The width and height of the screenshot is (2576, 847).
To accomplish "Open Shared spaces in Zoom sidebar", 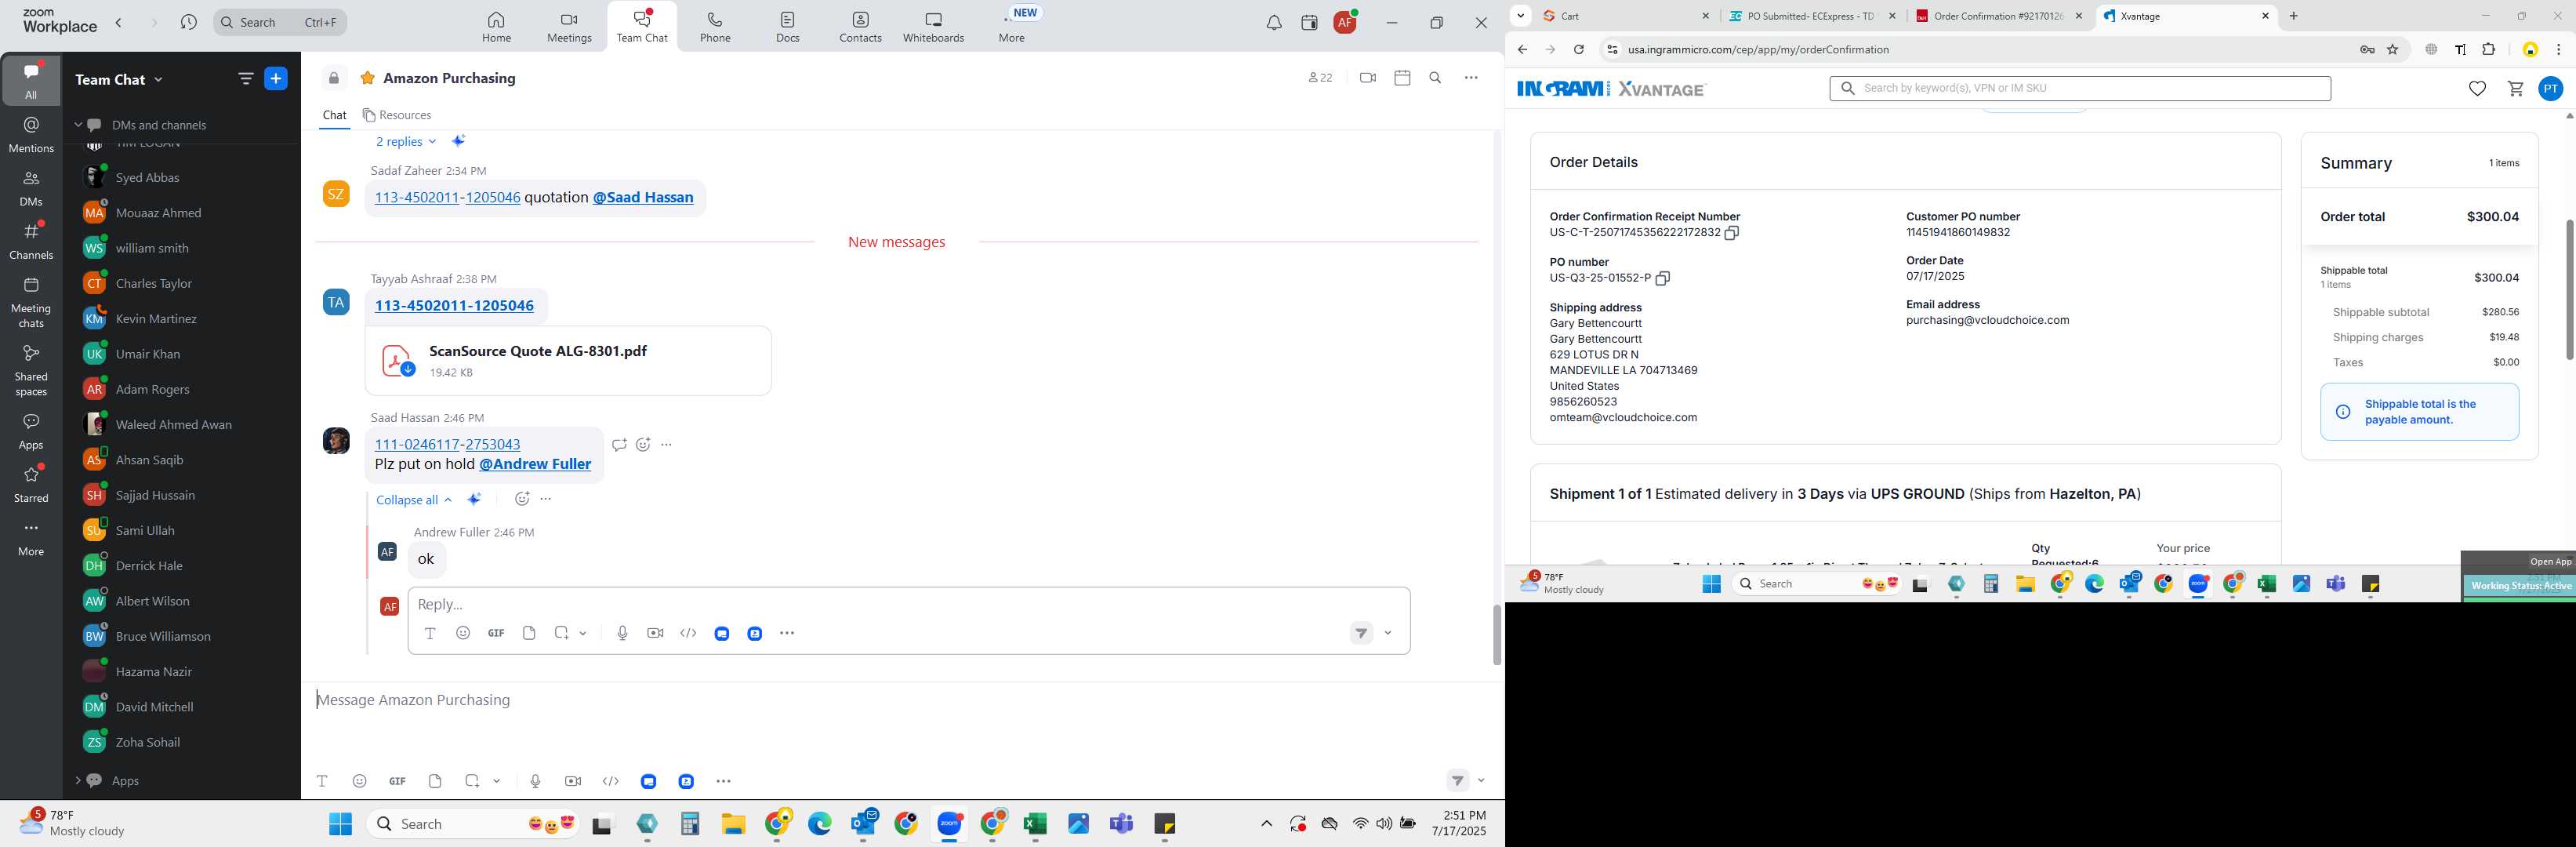I will click(x=31, y=370).
